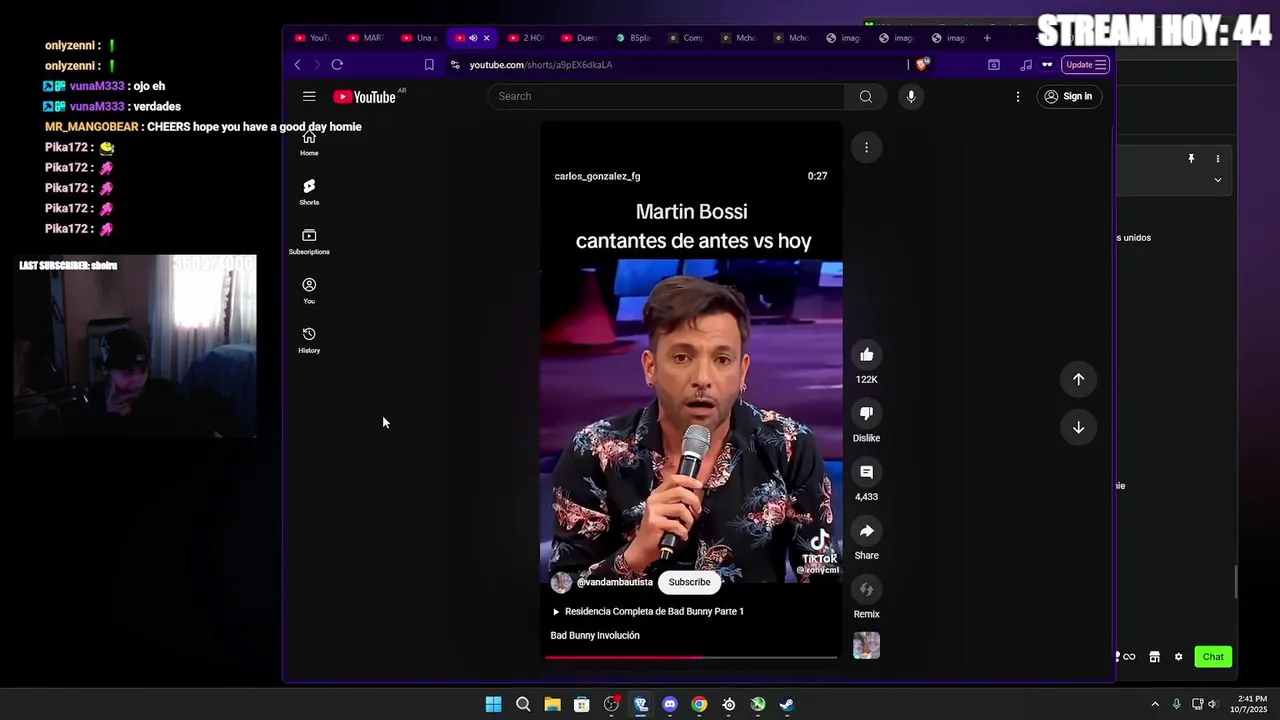Click the Brave Shields lion icon
Image resolution: width=1280 pixels, height=720 pixels.
(x=923, y=64)
